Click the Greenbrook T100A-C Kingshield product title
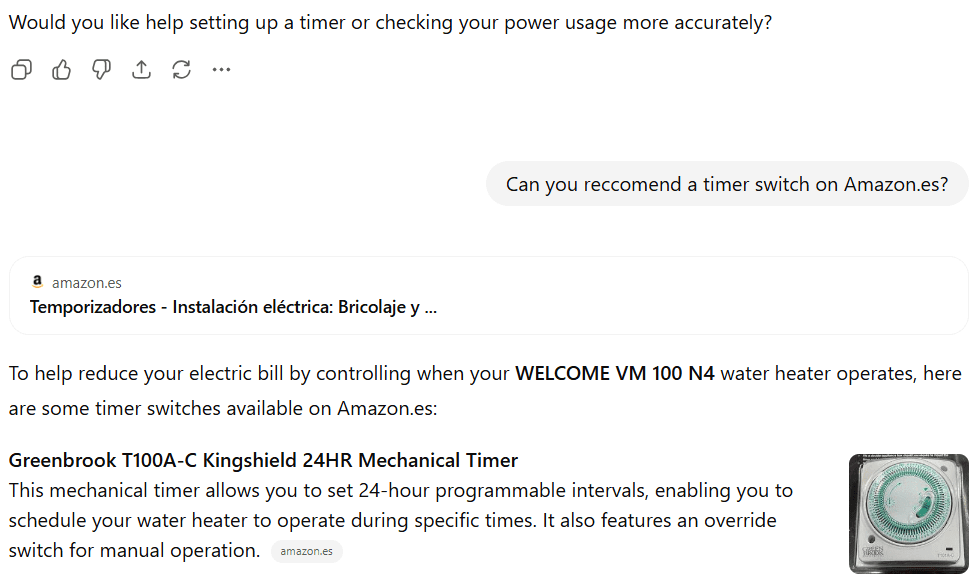This screenshot has width=978, height=586. pyautogui.click(x=263, y=461)
